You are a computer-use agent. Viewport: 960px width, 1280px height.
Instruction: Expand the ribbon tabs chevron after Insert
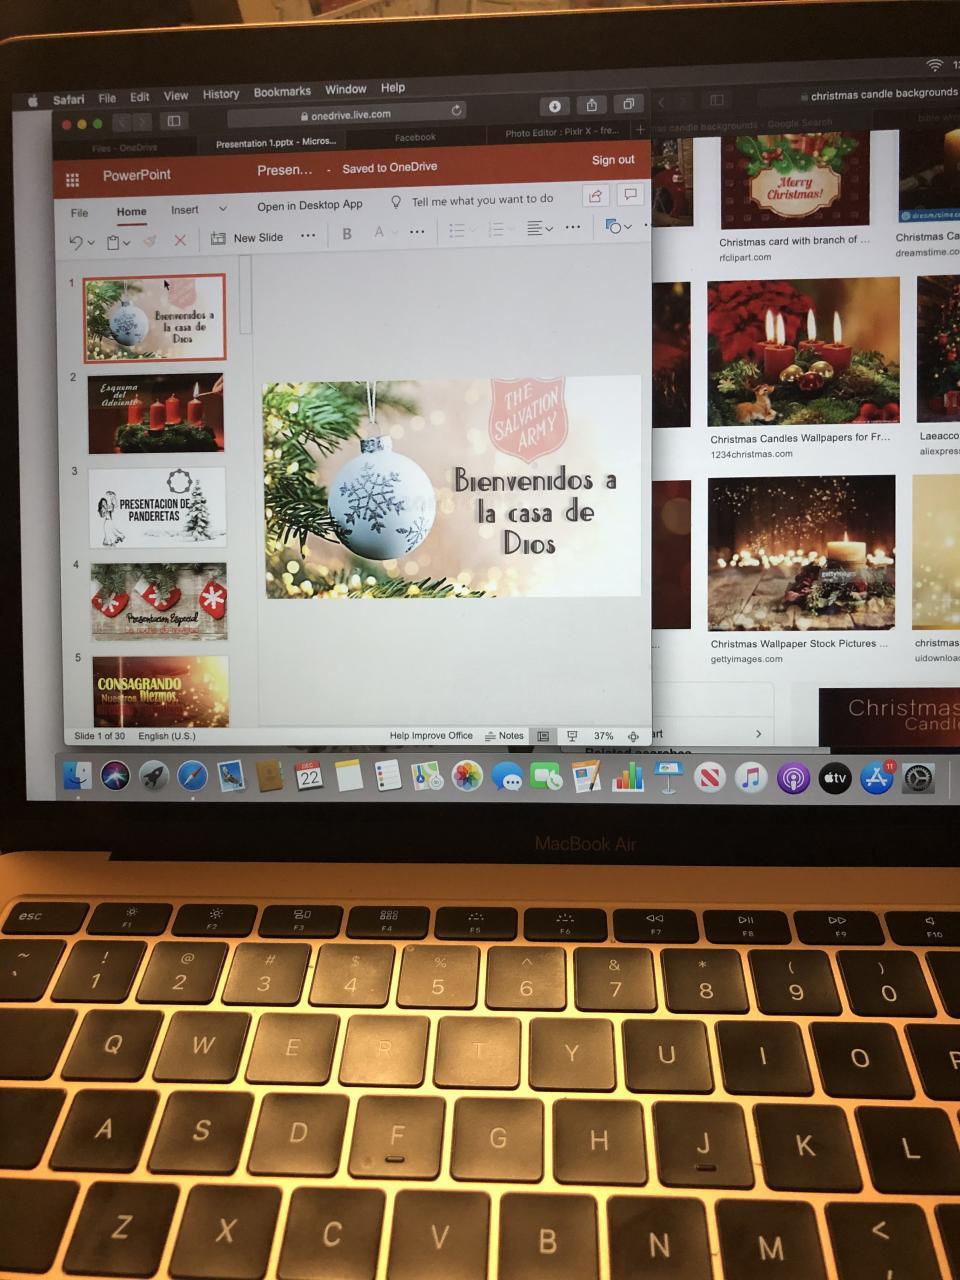coord(222,209)
